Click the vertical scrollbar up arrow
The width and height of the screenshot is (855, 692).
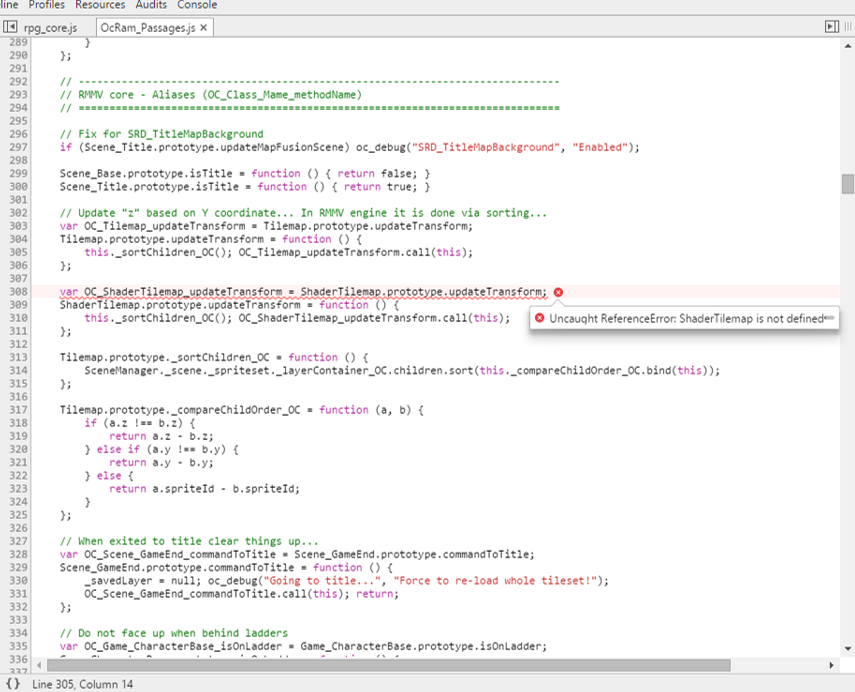click(847, 46)
